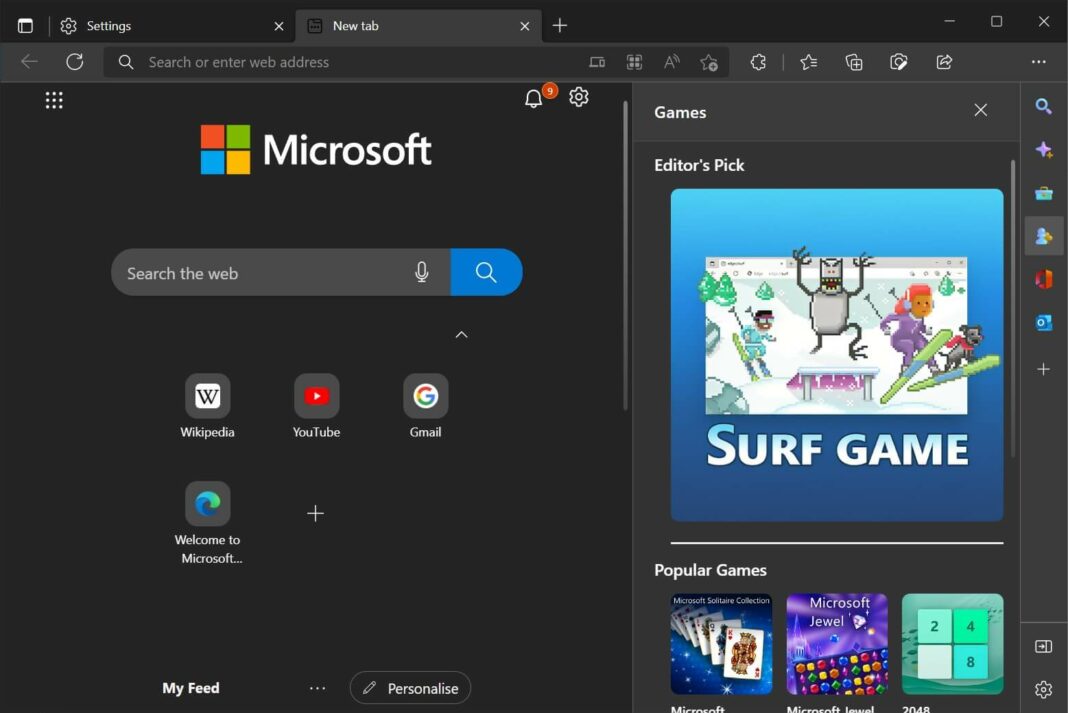Viewport: 1068px width, 713px height.
Task: Open the Settings and more menu
Action: [x=1038, y=62]
